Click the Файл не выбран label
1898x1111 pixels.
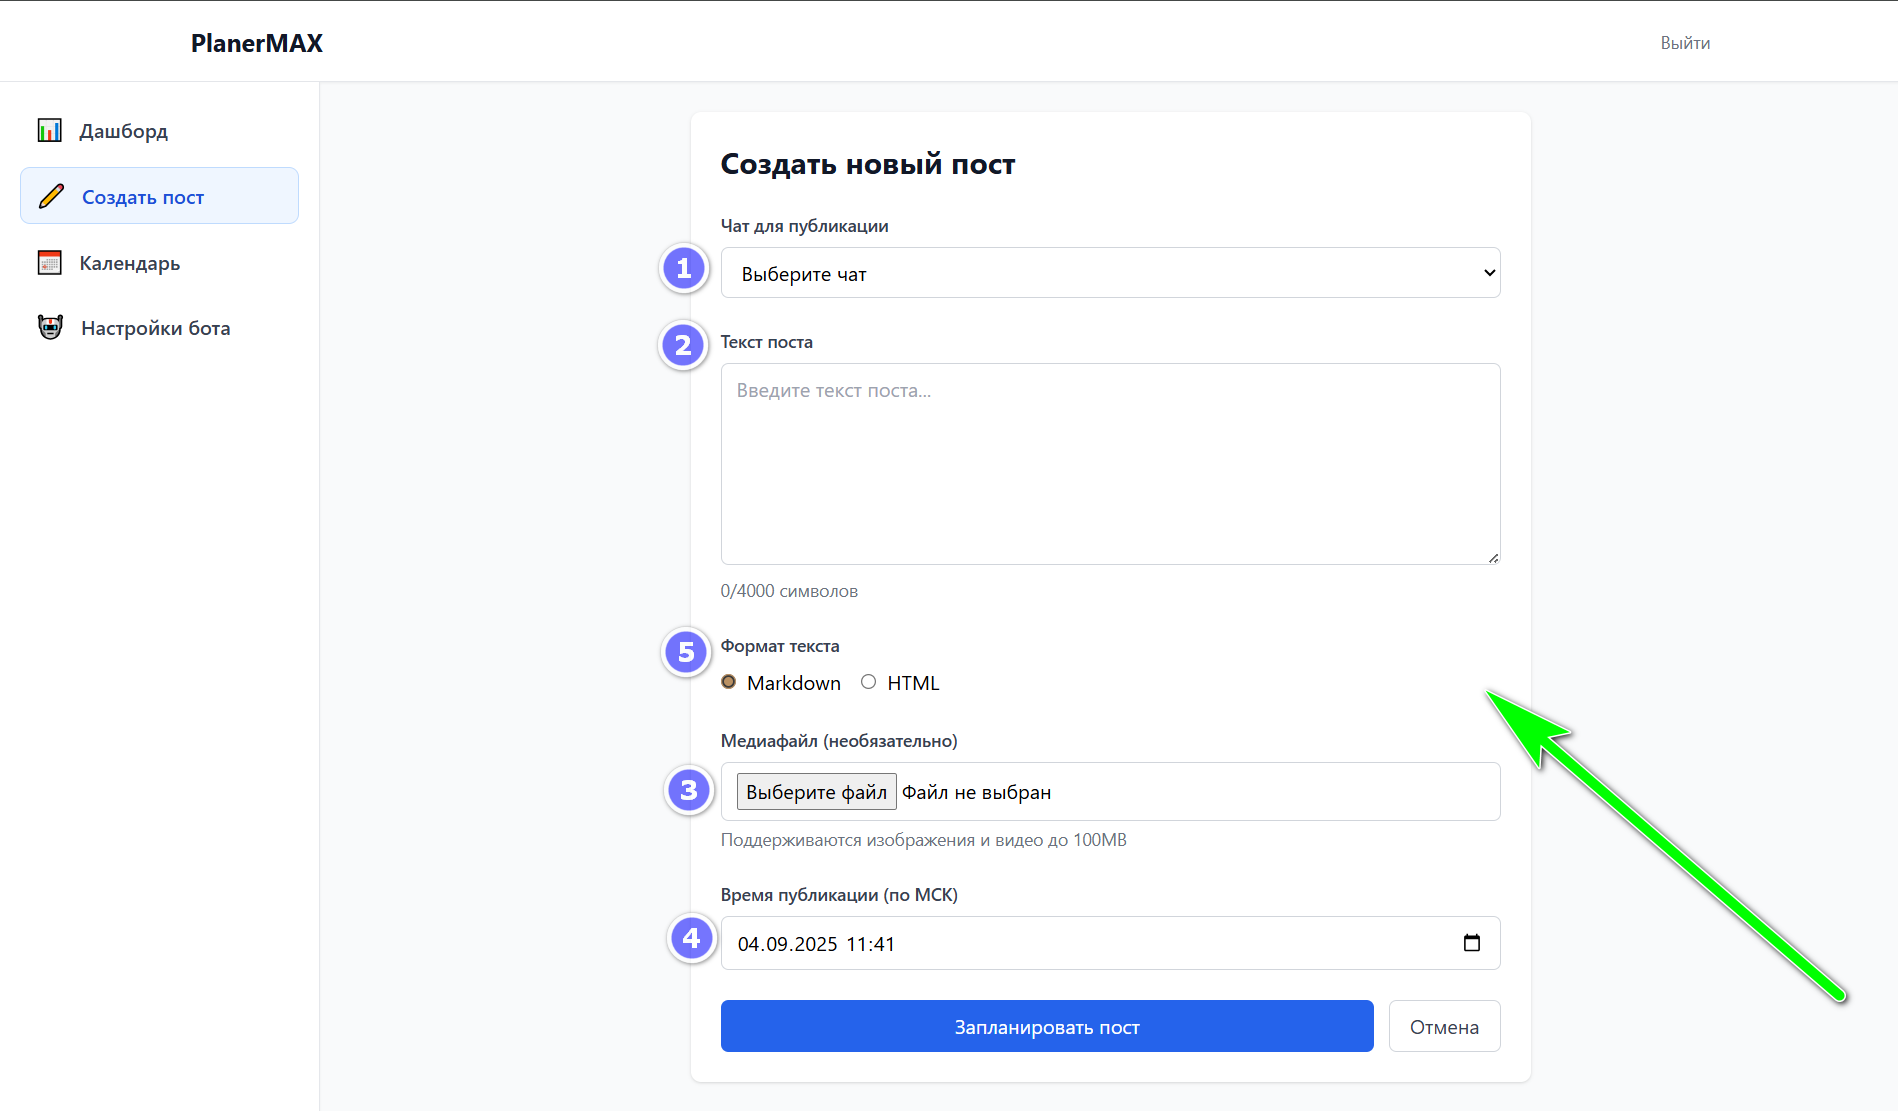977,792
